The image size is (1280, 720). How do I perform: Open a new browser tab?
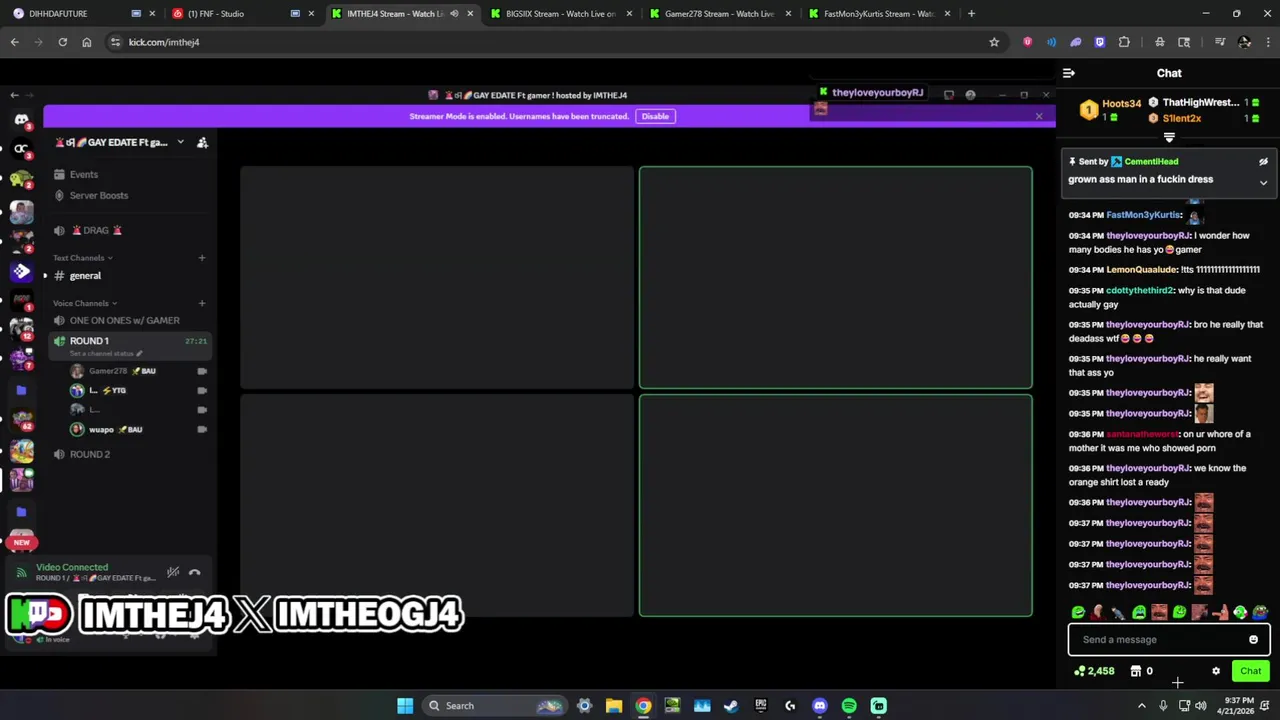click(x=971, y=14)
